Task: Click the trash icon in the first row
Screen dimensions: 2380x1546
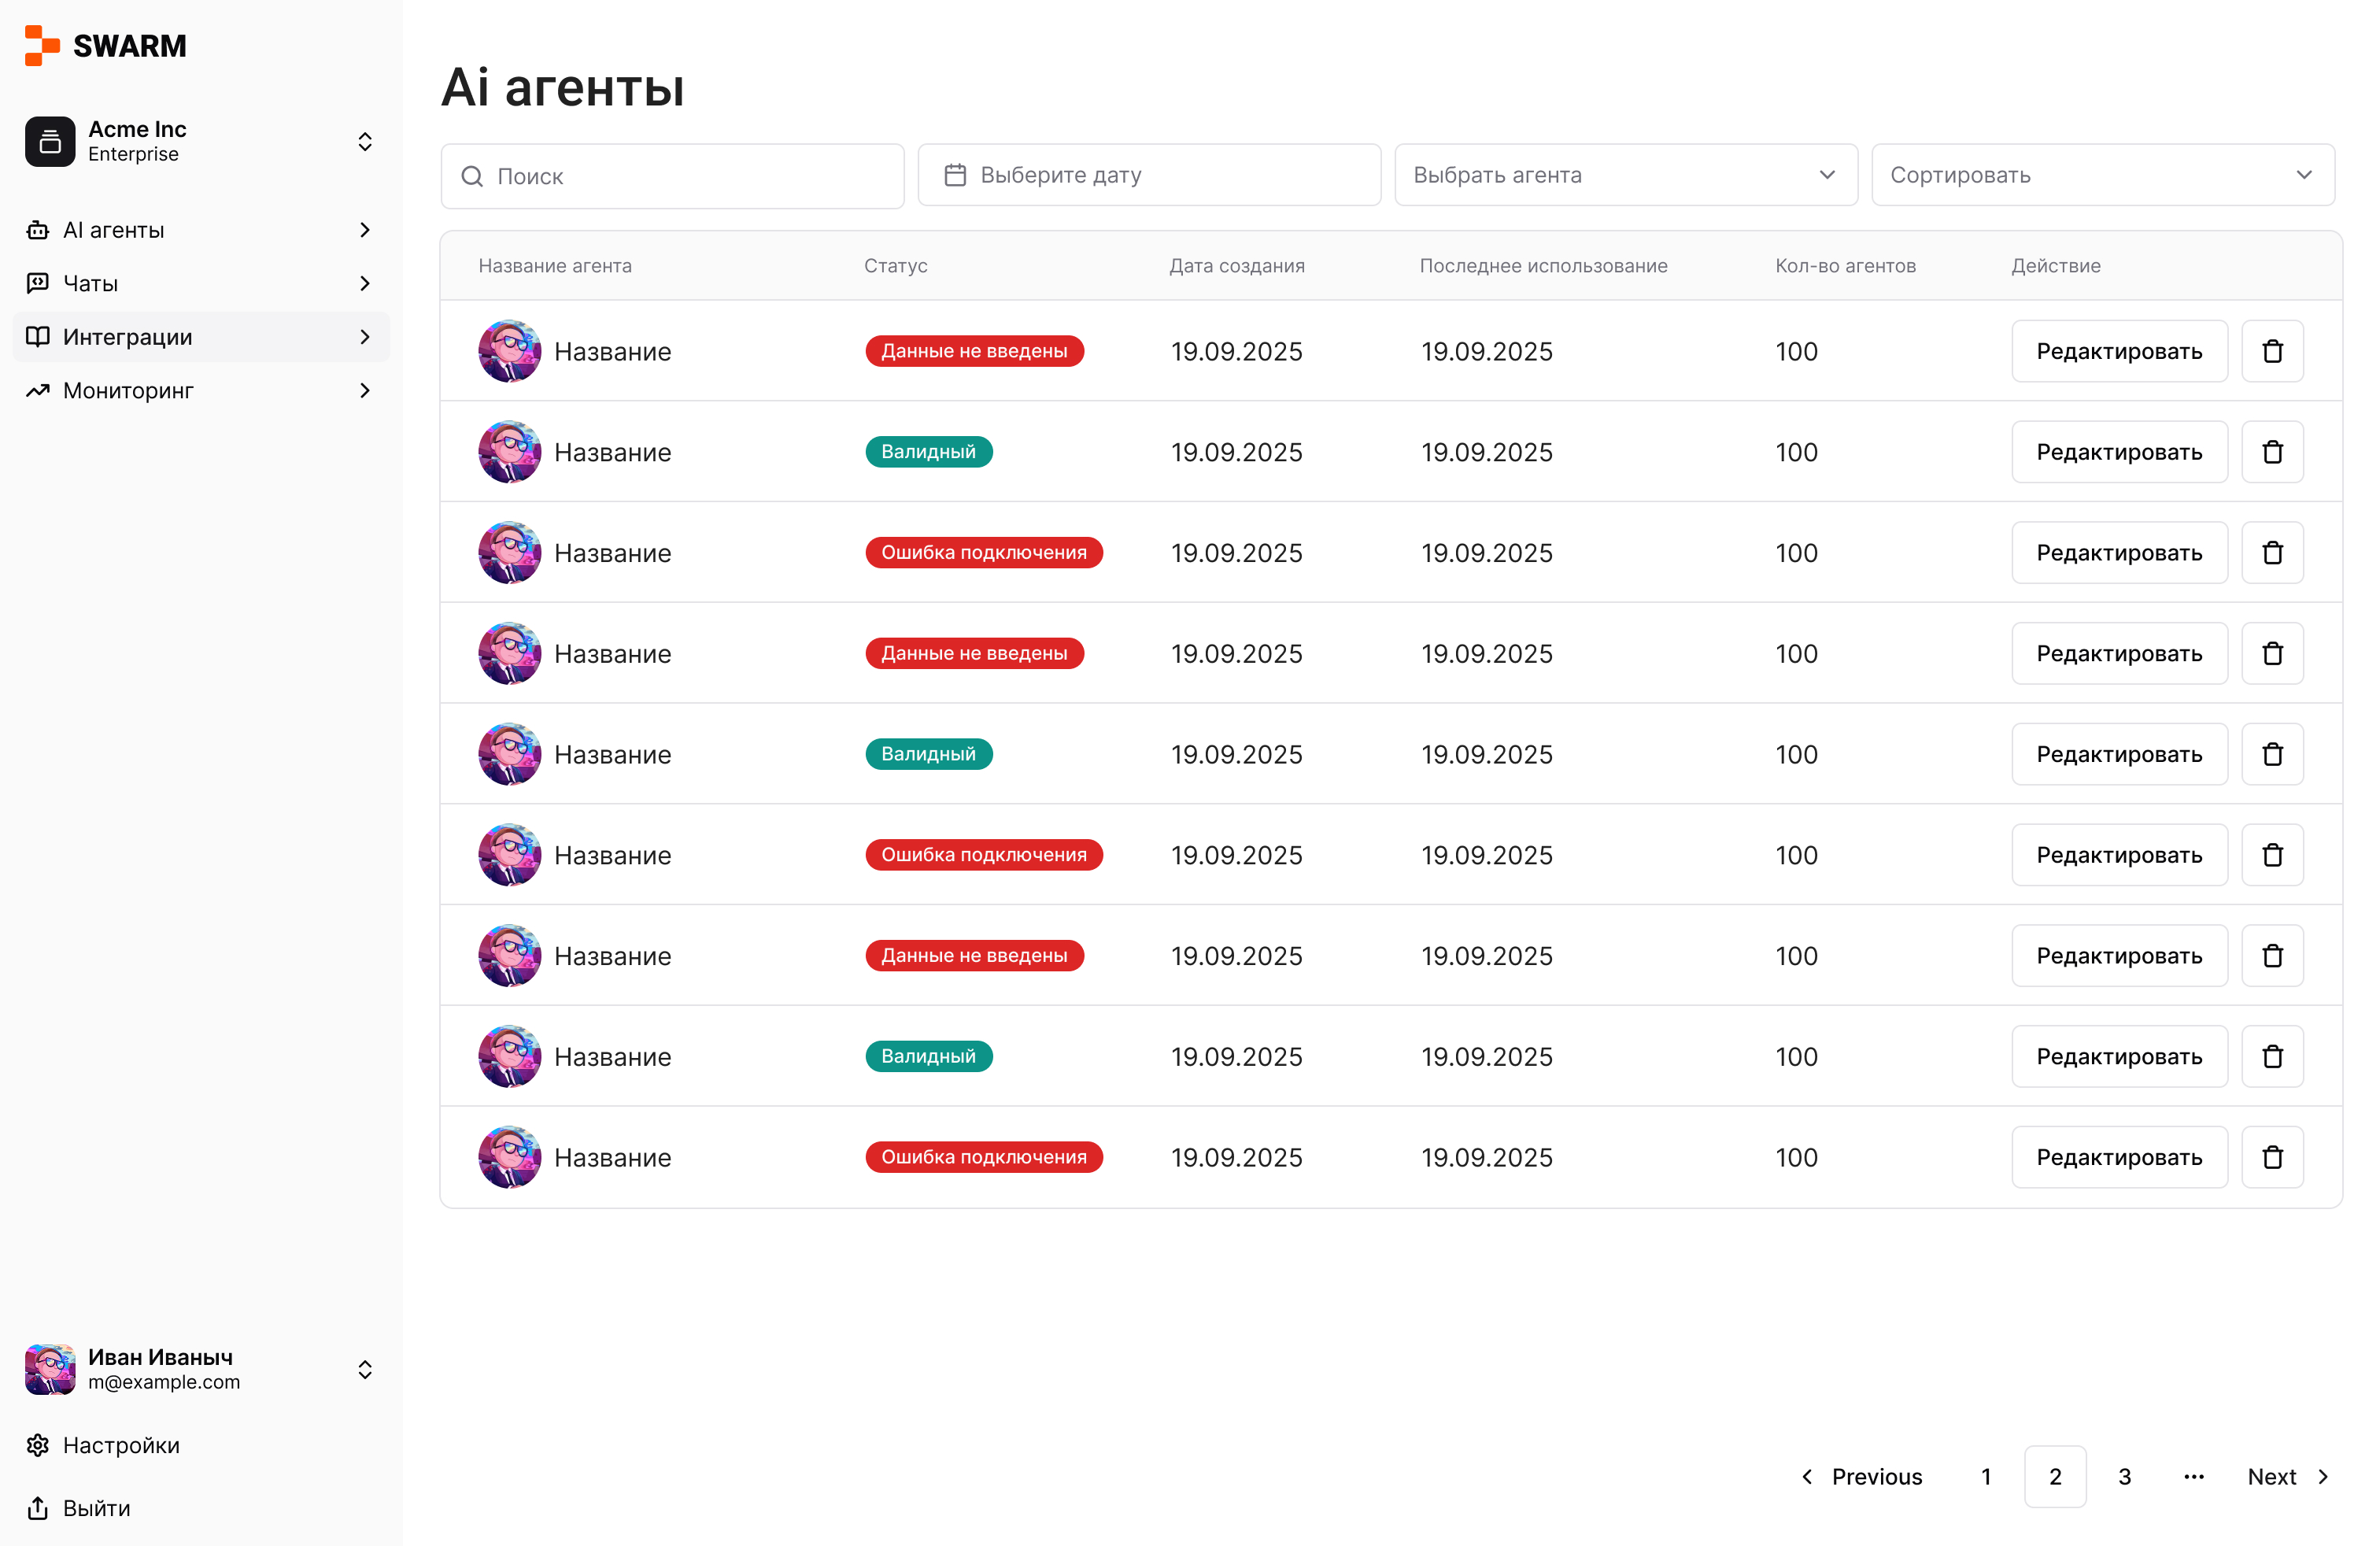Action: 2271,351
